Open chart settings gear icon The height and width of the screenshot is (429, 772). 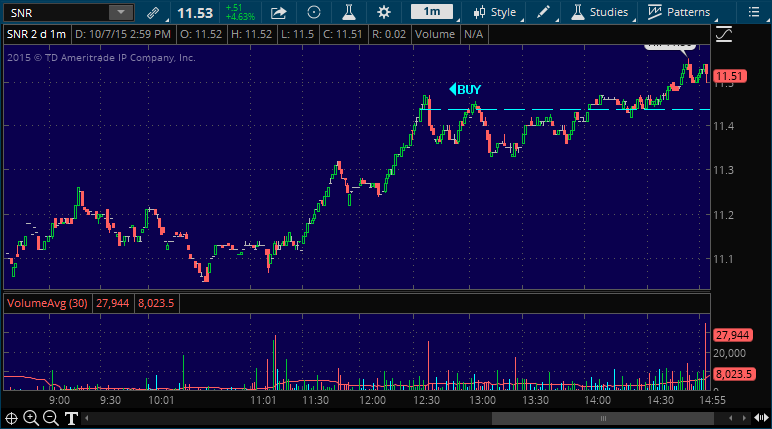384,13
